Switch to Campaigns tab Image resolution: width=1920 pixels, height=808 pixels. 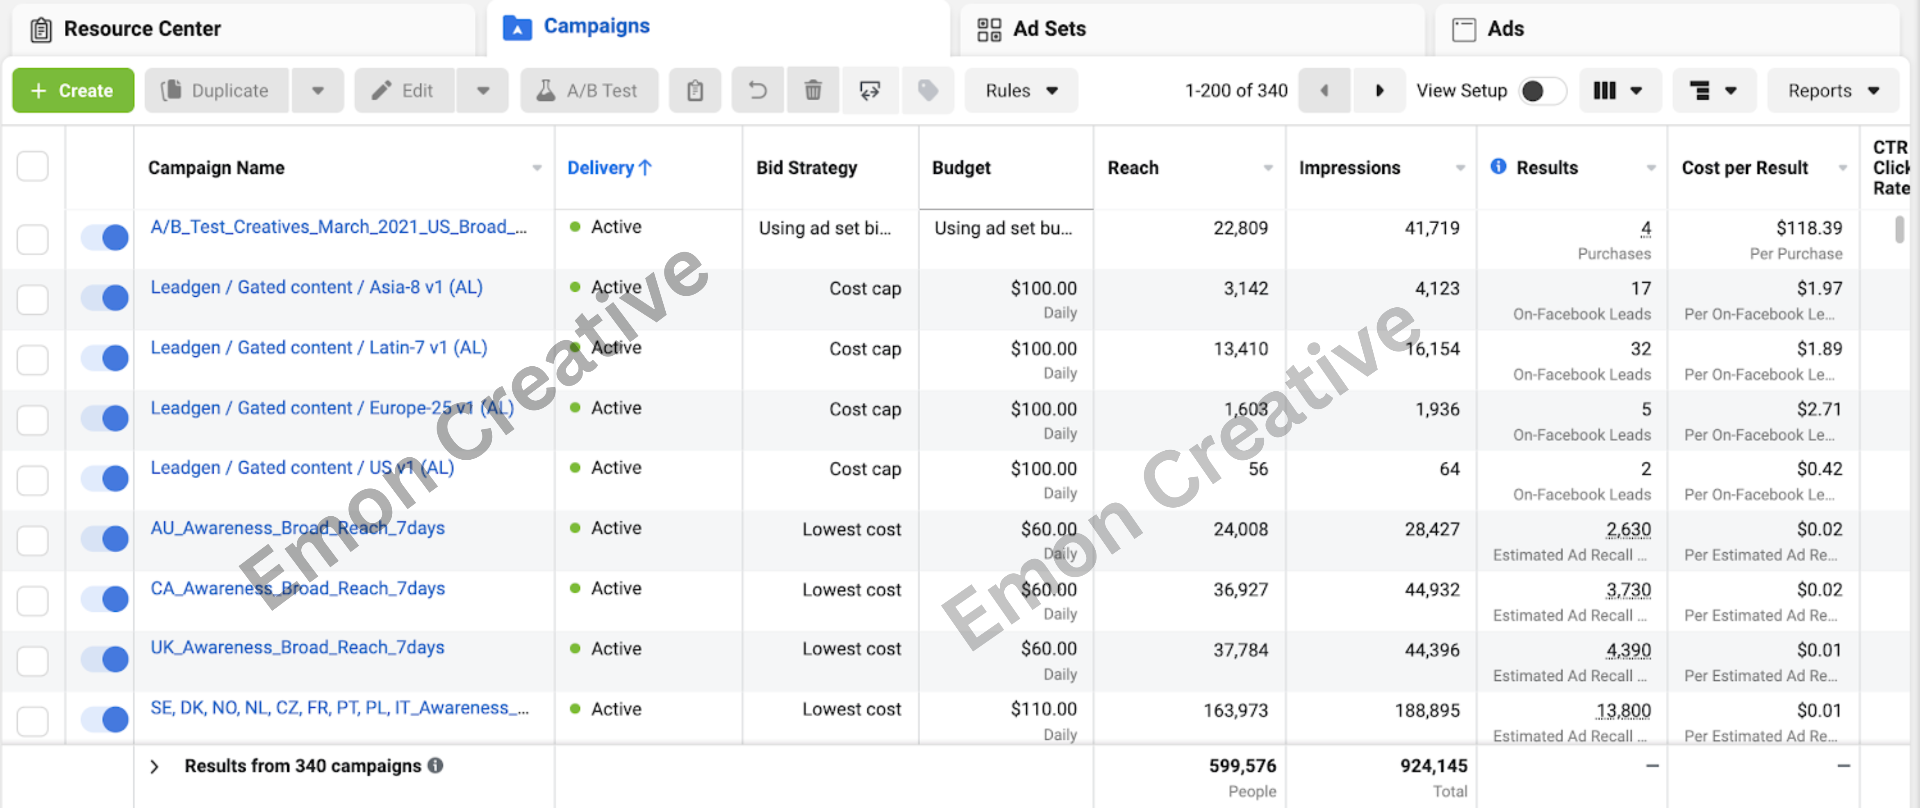coord(718,28)
